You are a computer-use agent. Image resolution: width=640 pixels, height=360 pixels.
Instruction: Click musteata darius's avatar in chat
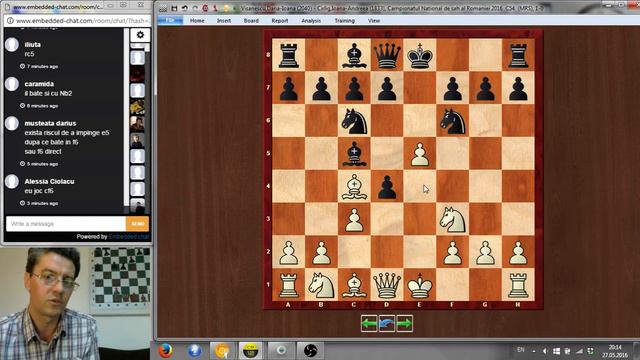click(12, 123)
